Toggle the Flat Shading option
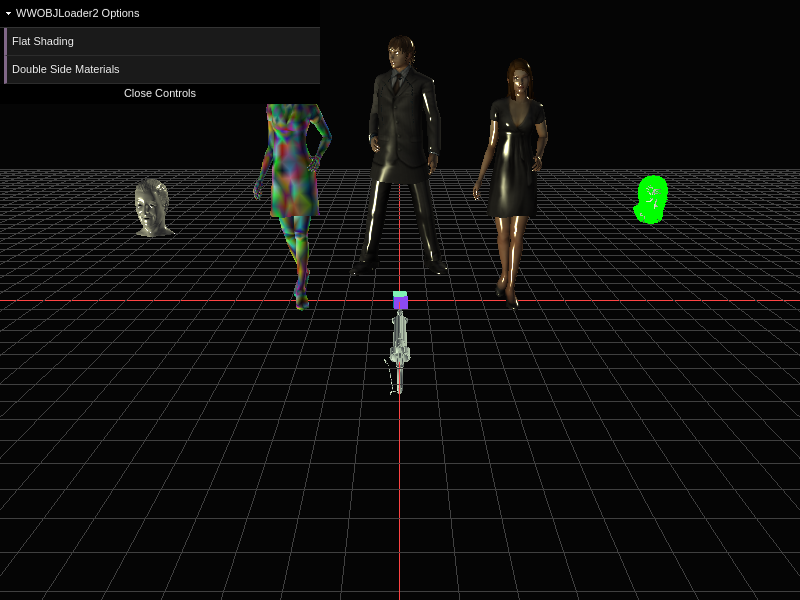The image size is (800, 600). 162,41
